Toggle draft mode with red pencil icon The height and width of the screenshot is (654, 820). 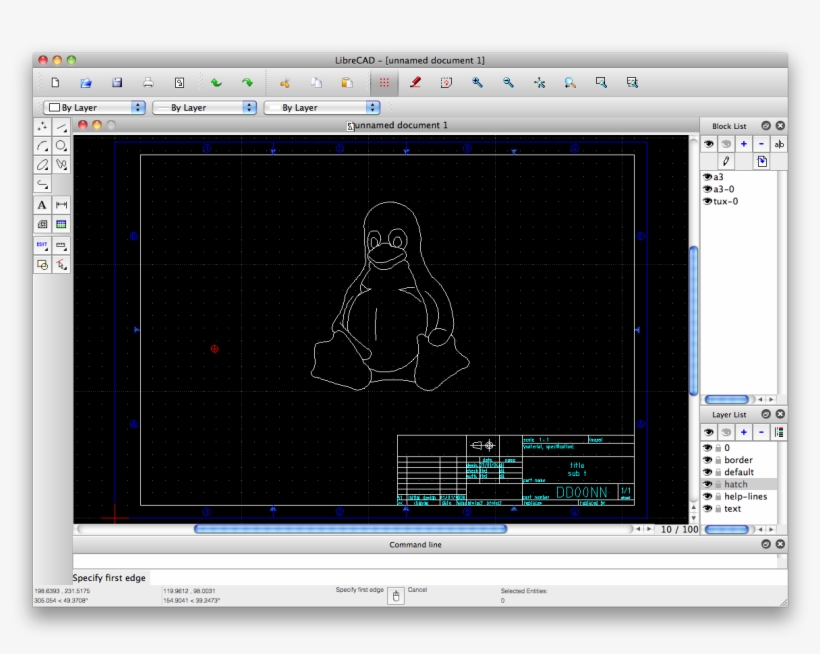[415, 83]
